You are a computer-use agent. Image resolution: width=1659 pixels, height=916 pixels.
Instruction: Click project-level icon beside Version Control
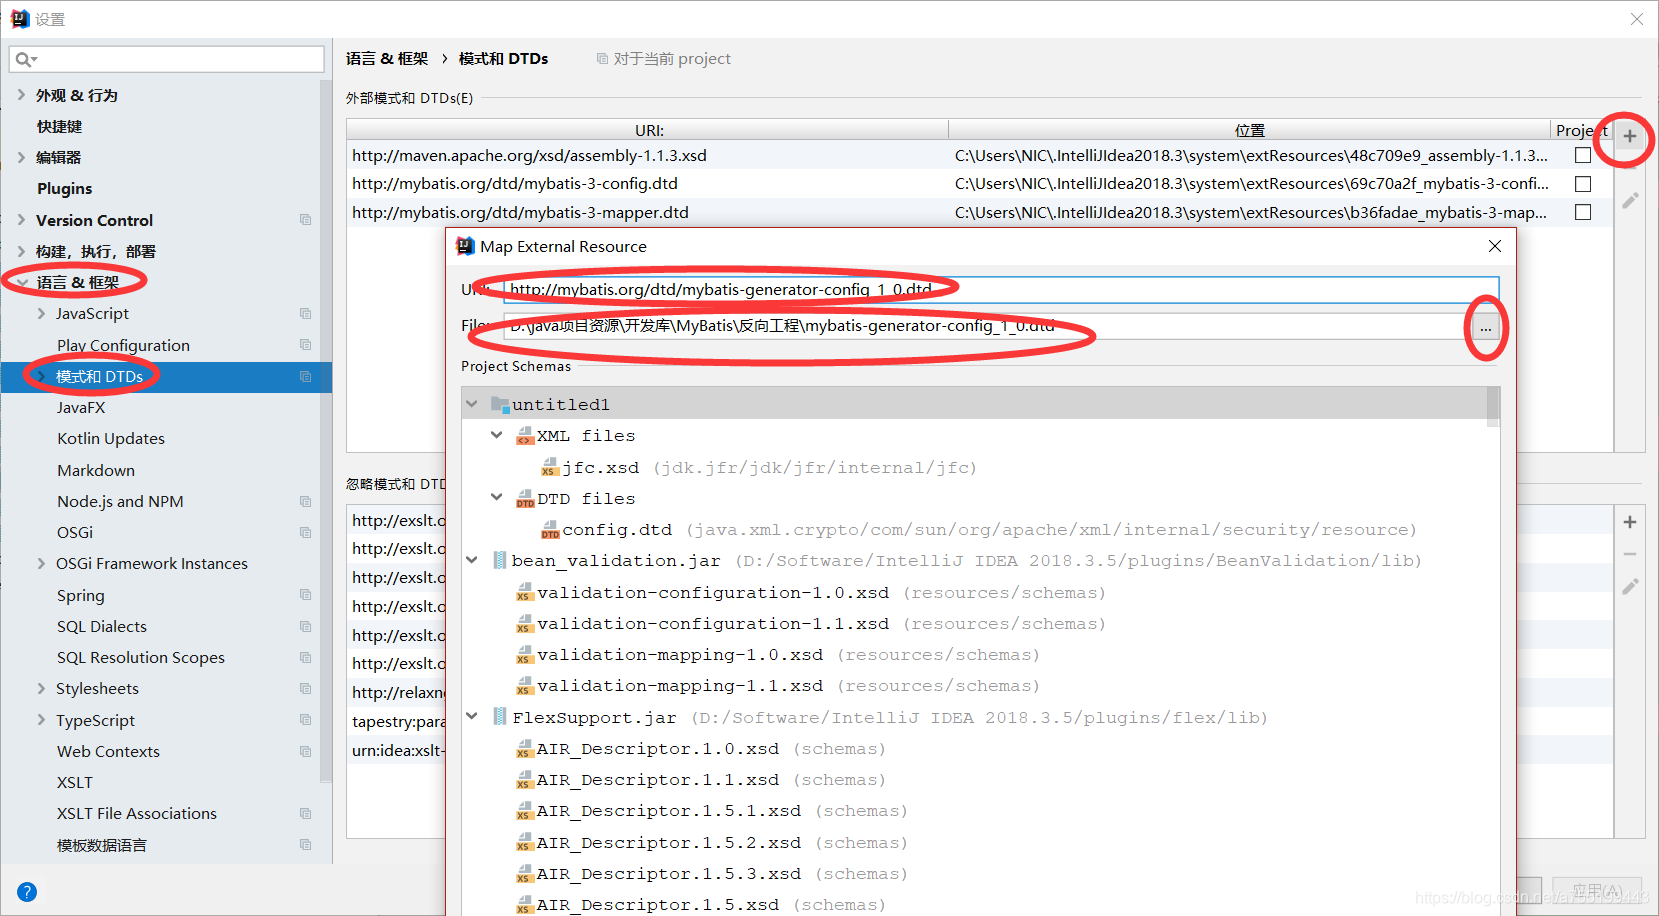(x=305, y=220)
